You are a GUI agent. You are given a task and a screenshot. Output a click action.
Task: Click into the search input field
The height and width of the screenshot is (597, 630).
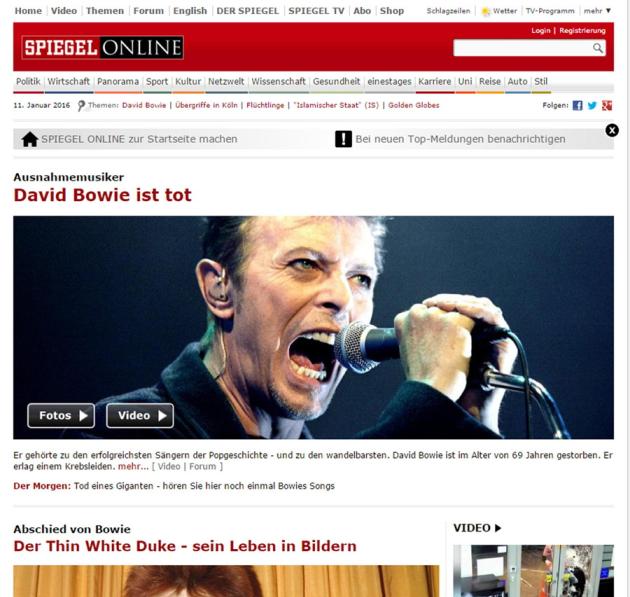[x=522, y=48]
